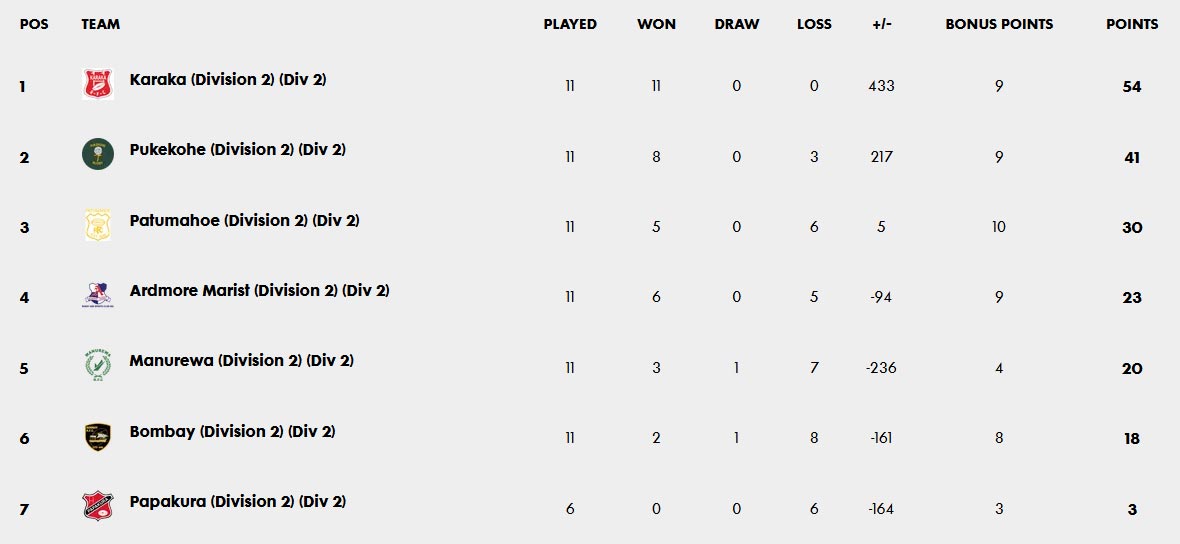Click the Patumahoe yellow shield crest
Screen dimensions: 1180x544
[97, 225]
